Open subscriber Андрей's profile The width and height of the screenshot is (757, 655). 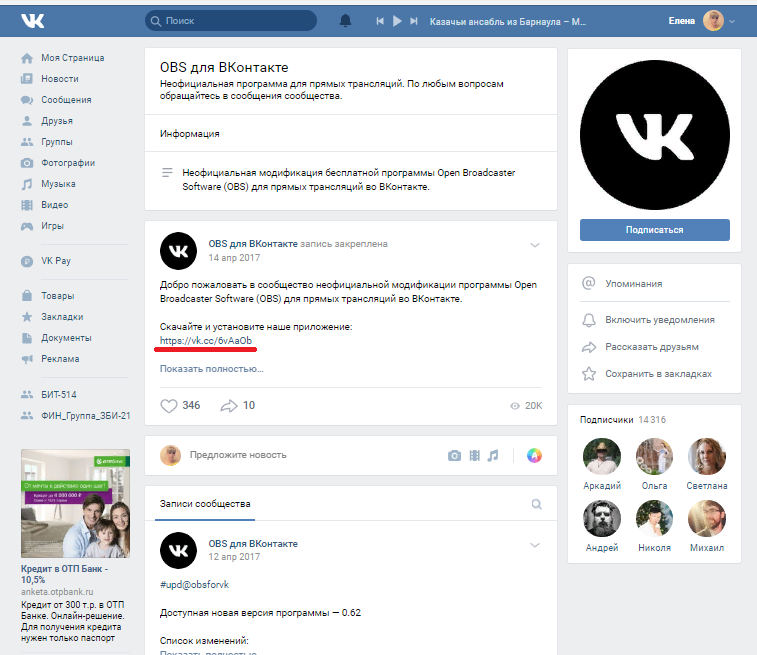pos(602,518)
